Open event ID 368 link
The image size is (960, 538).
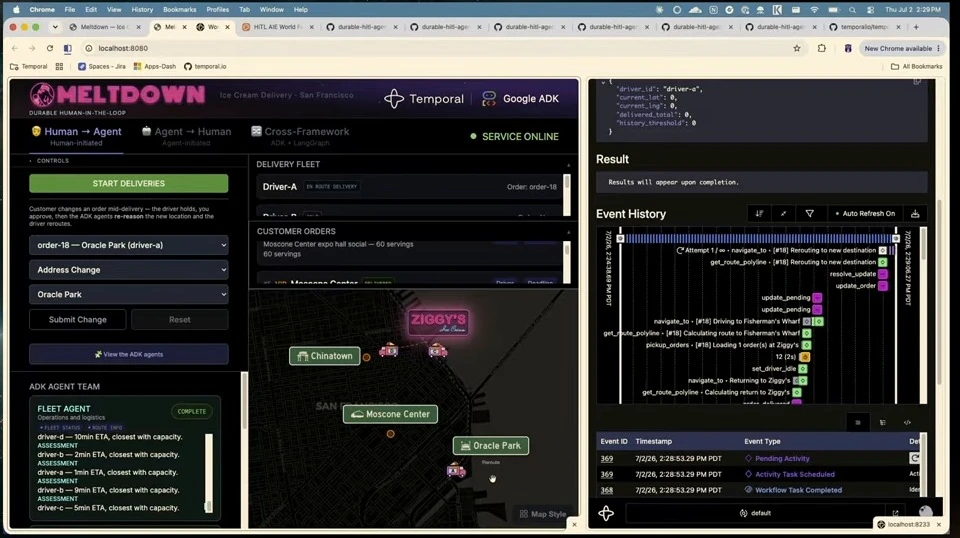click(x=606, y=490)
